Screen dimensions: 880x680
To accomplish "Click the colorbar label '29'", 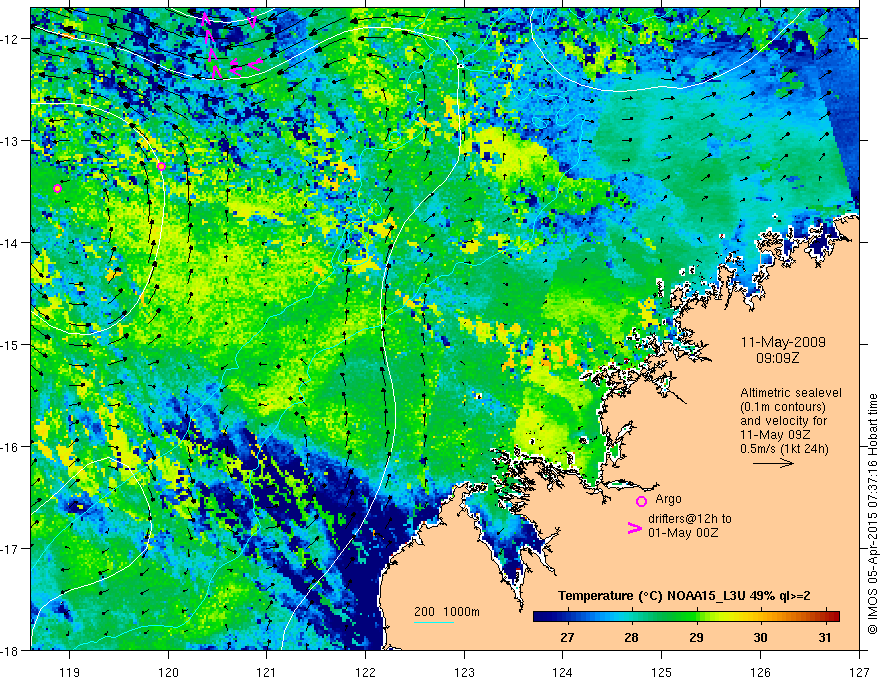I will (x=696, y=637).
